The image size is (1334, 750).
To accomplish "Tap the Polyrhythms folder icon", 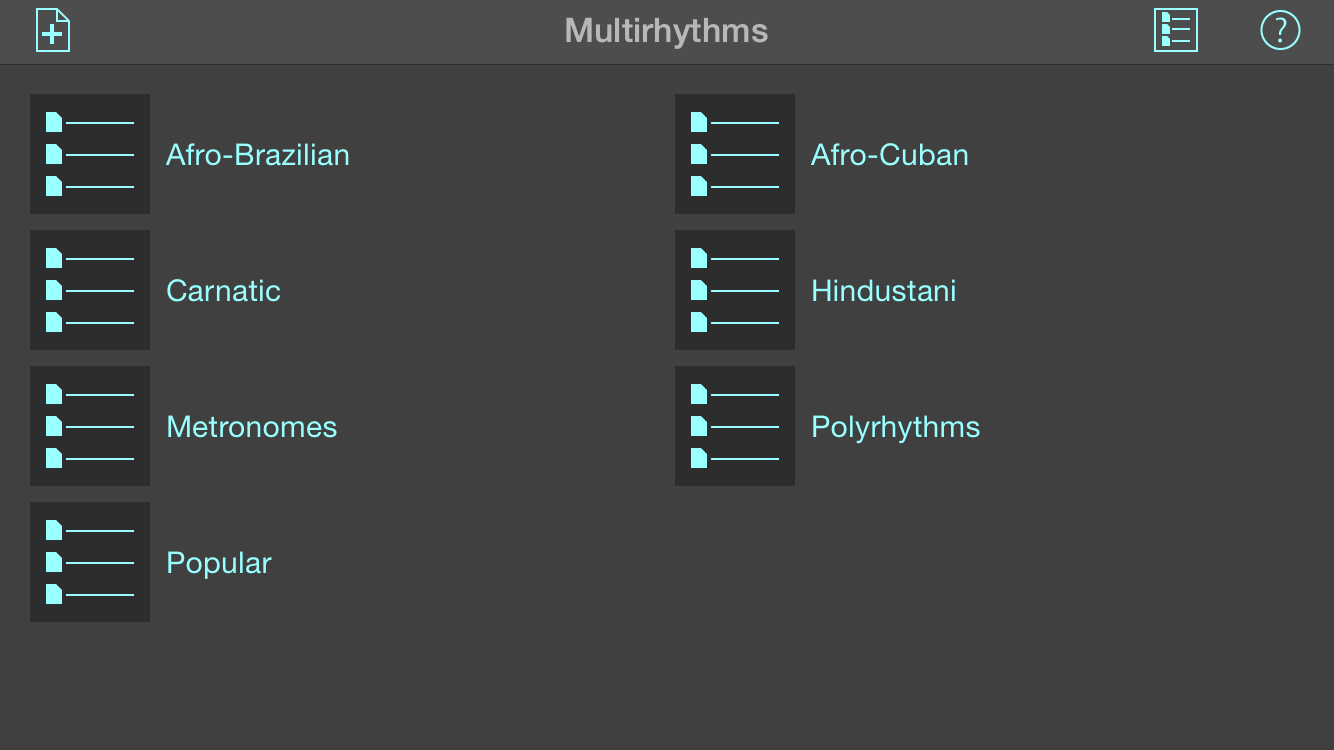I will point(735,426).
